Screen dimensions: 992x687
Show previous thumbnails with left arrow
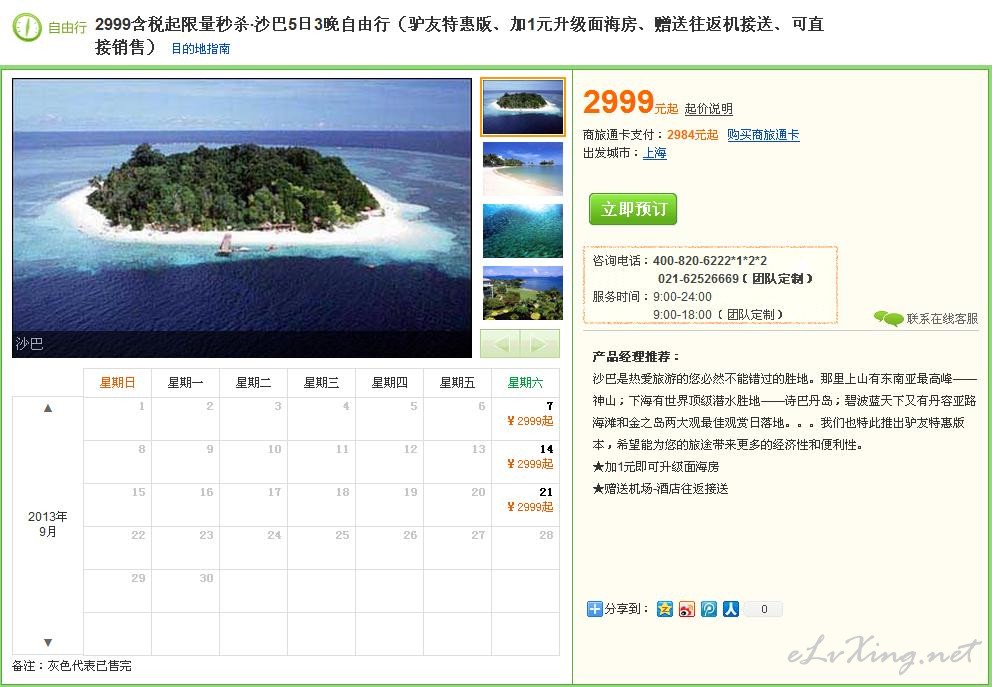click(x=500, y=344)
